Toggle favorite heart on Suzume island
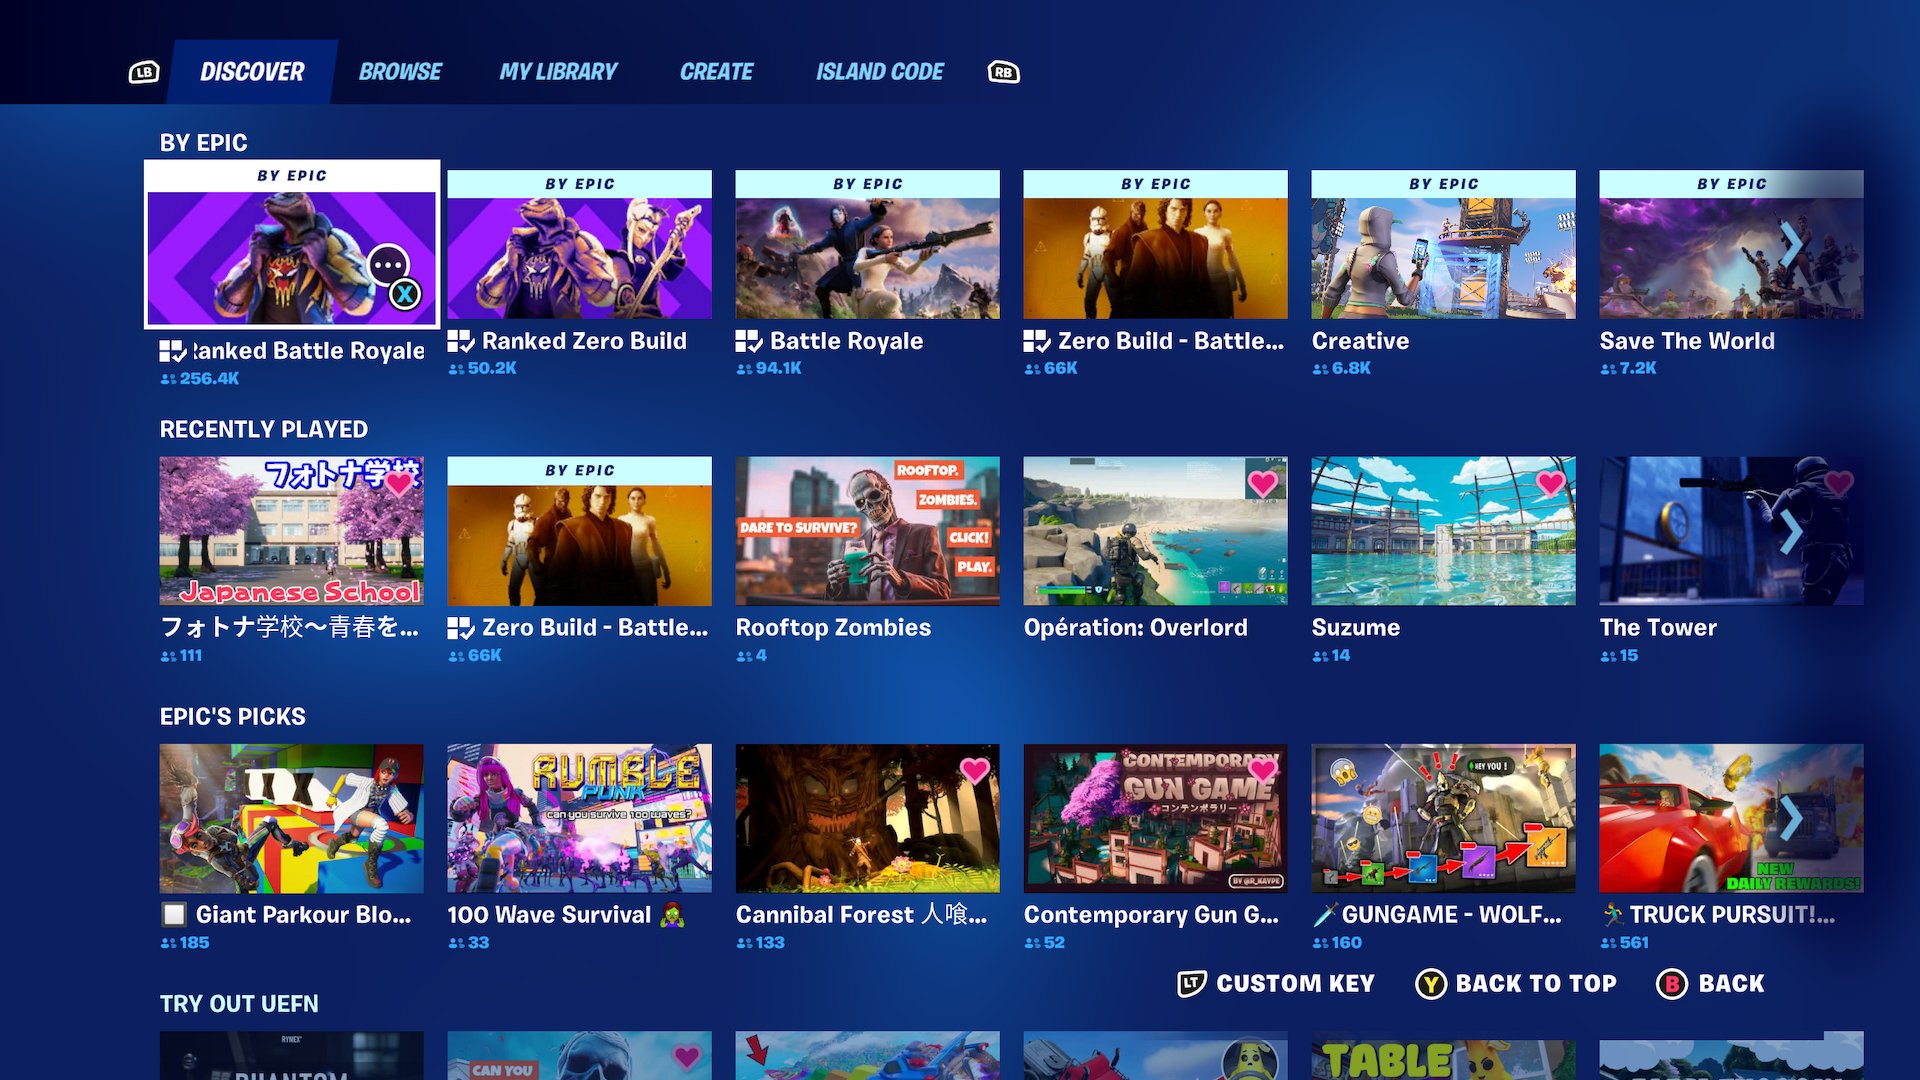 coord(1551,483)
